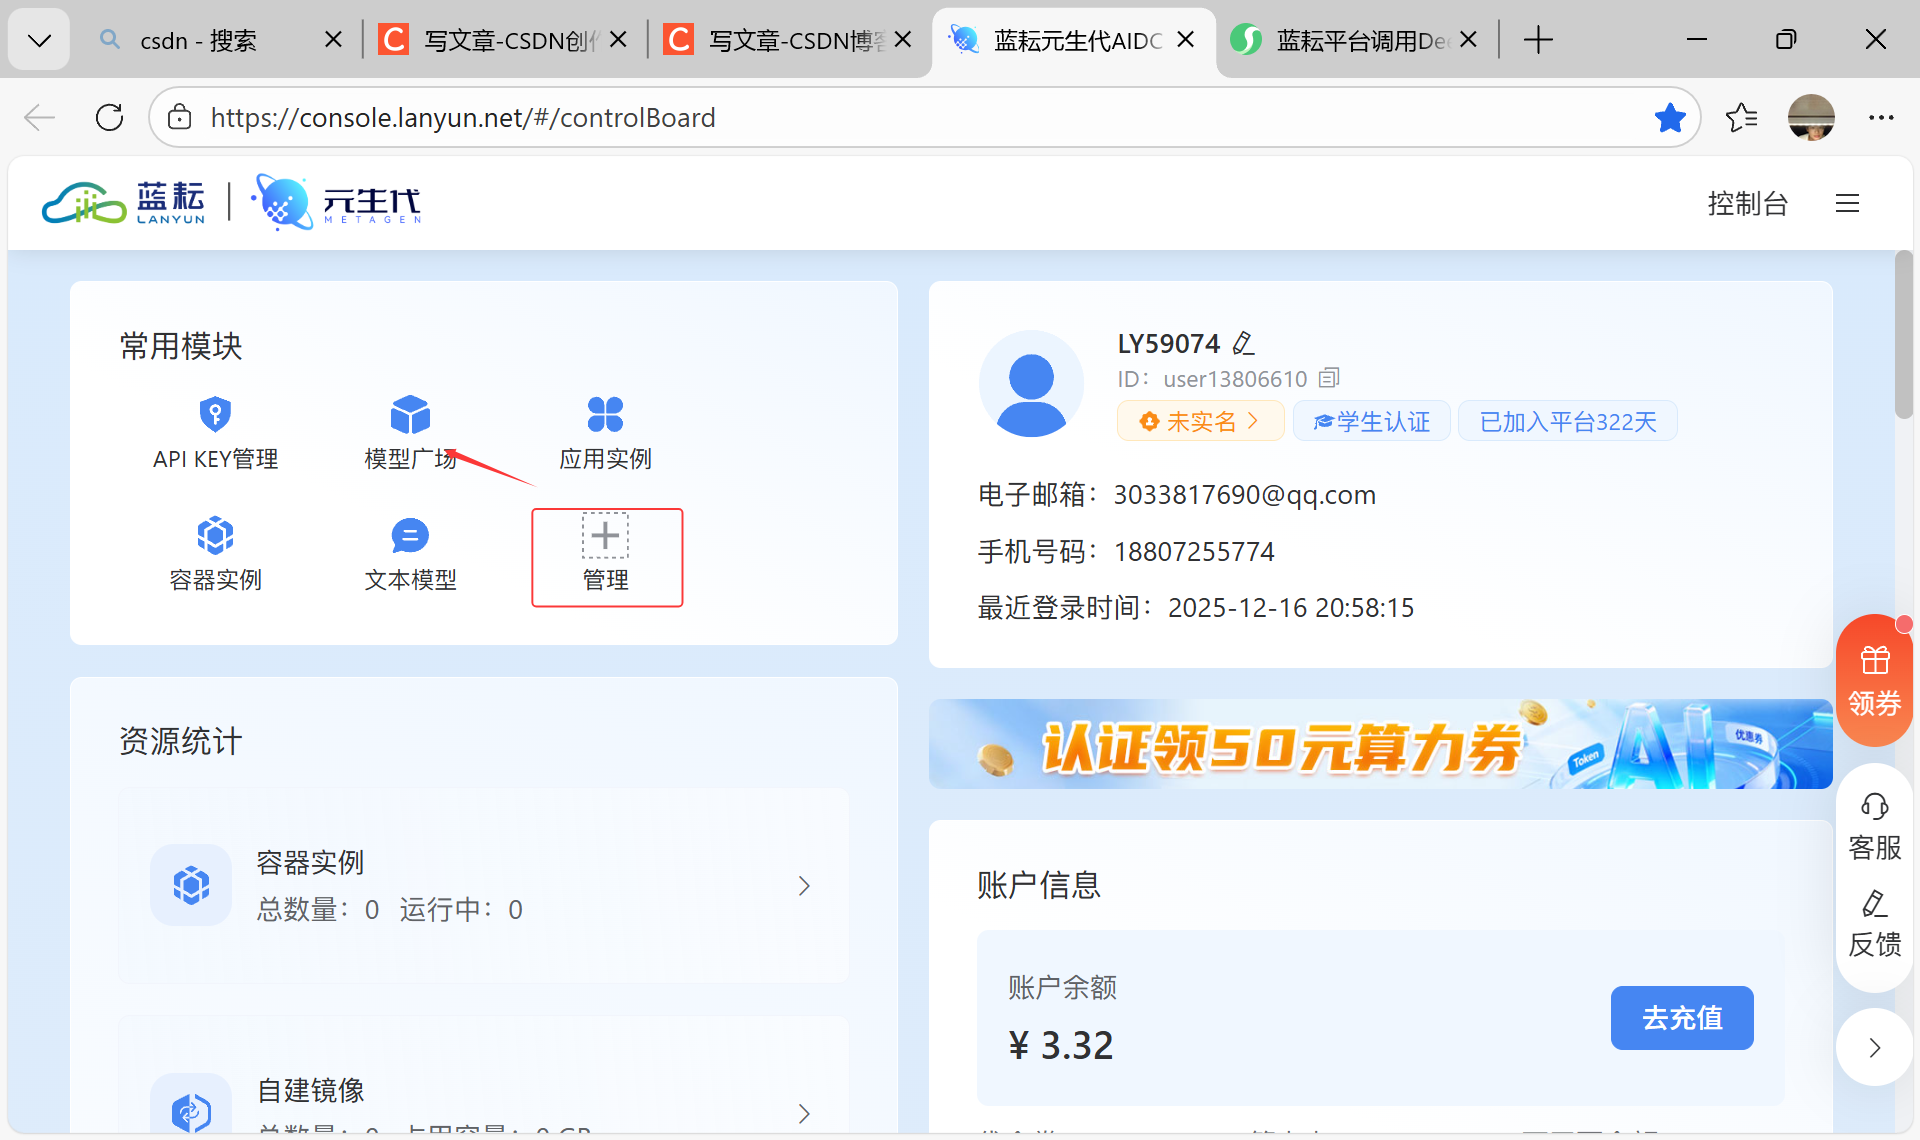The height and width of the screenshot is (1140, 1920).
Task: Expand the 自建镜像 resource row arrow
Action: click(x=804, y=1114)
